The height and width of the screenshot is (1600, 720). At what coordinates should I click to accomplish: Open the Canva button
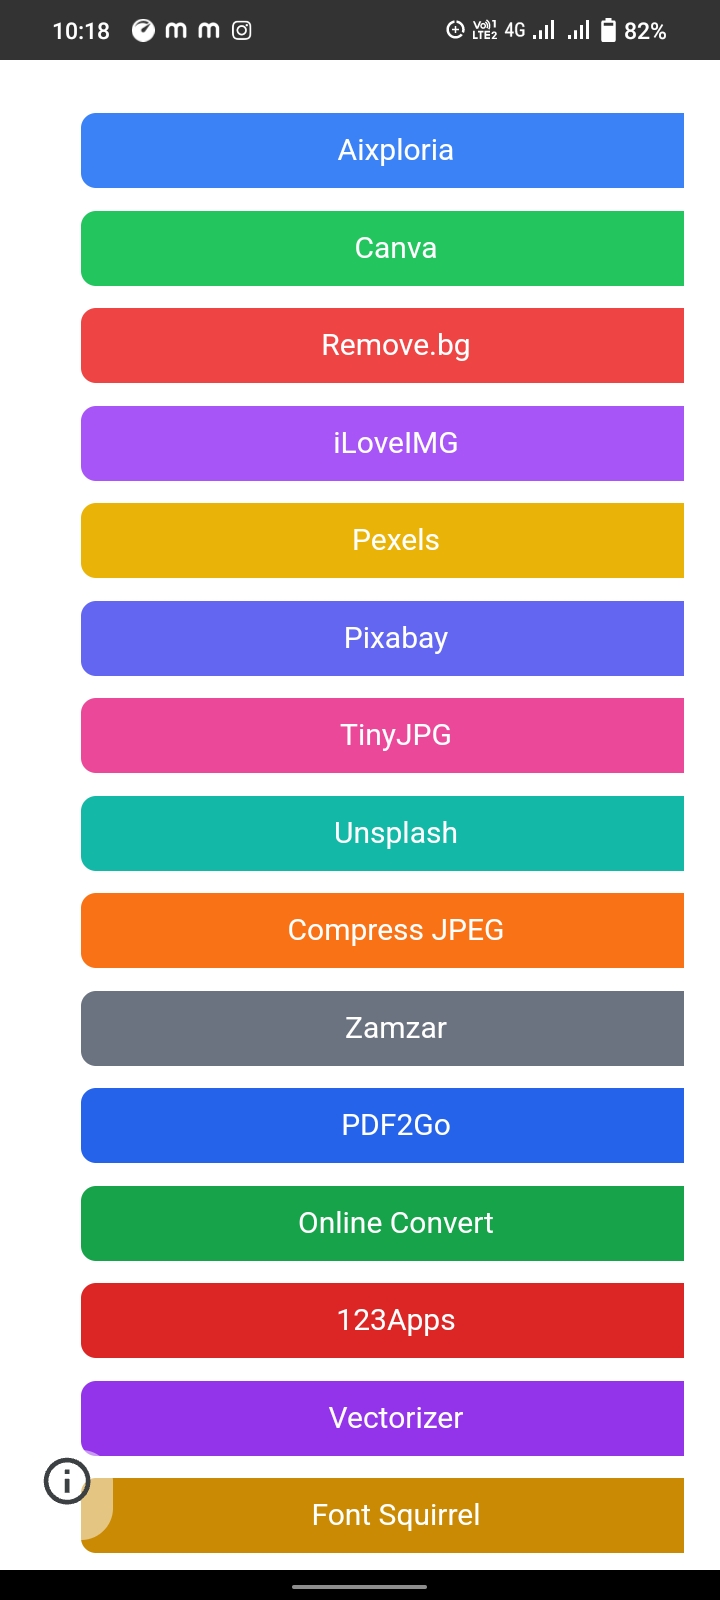(x=395, y=248)
